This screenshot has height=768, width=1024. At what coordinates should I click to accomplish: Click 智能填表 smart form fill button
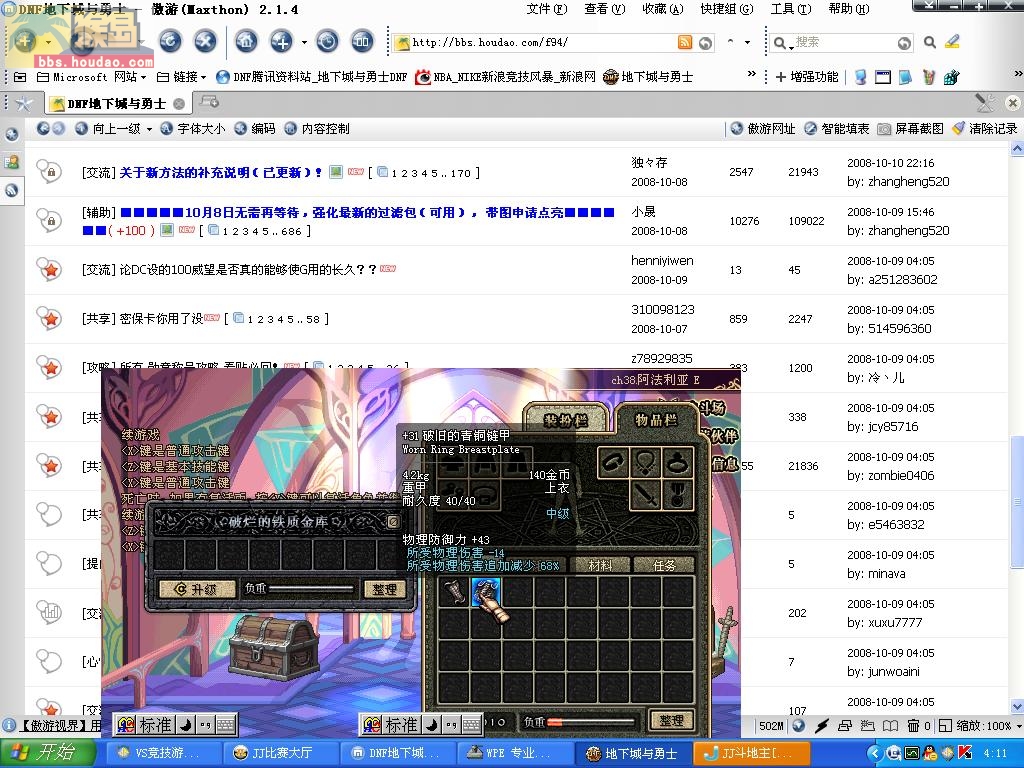click(x=837, y=129)
